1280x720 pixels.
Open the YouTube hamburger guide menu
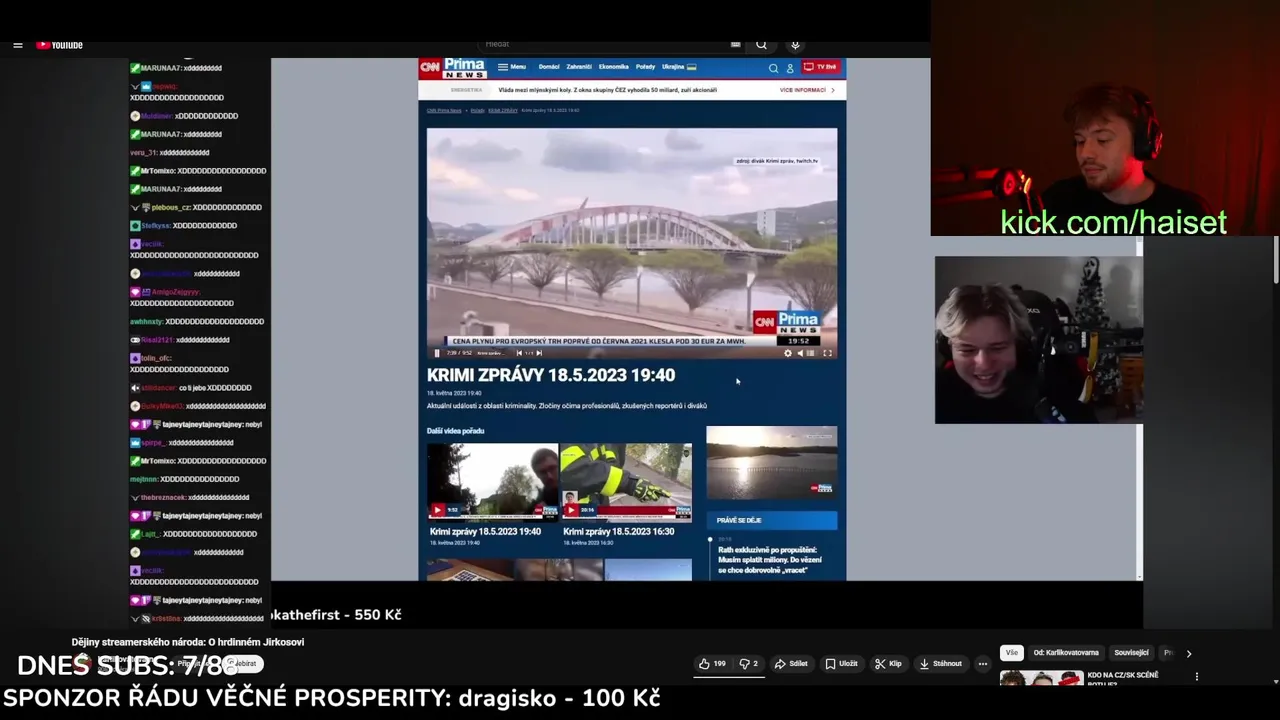click(x=17, y=45)
